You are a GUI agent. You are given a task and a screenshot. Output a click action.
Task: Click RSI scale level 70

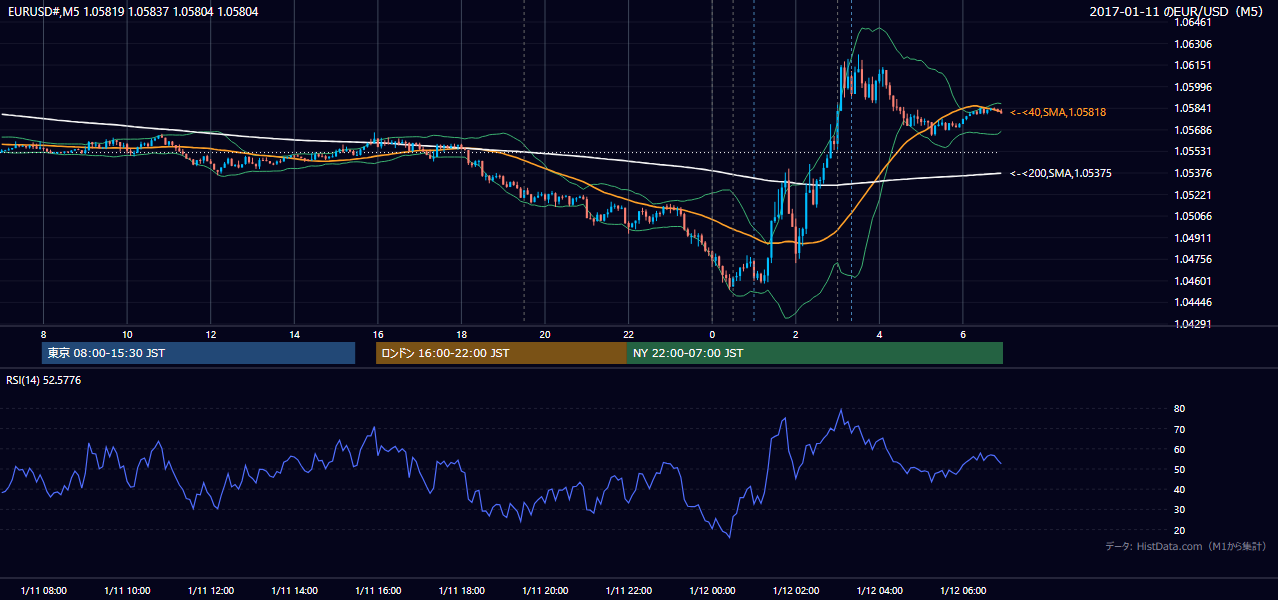point(1180,429)
